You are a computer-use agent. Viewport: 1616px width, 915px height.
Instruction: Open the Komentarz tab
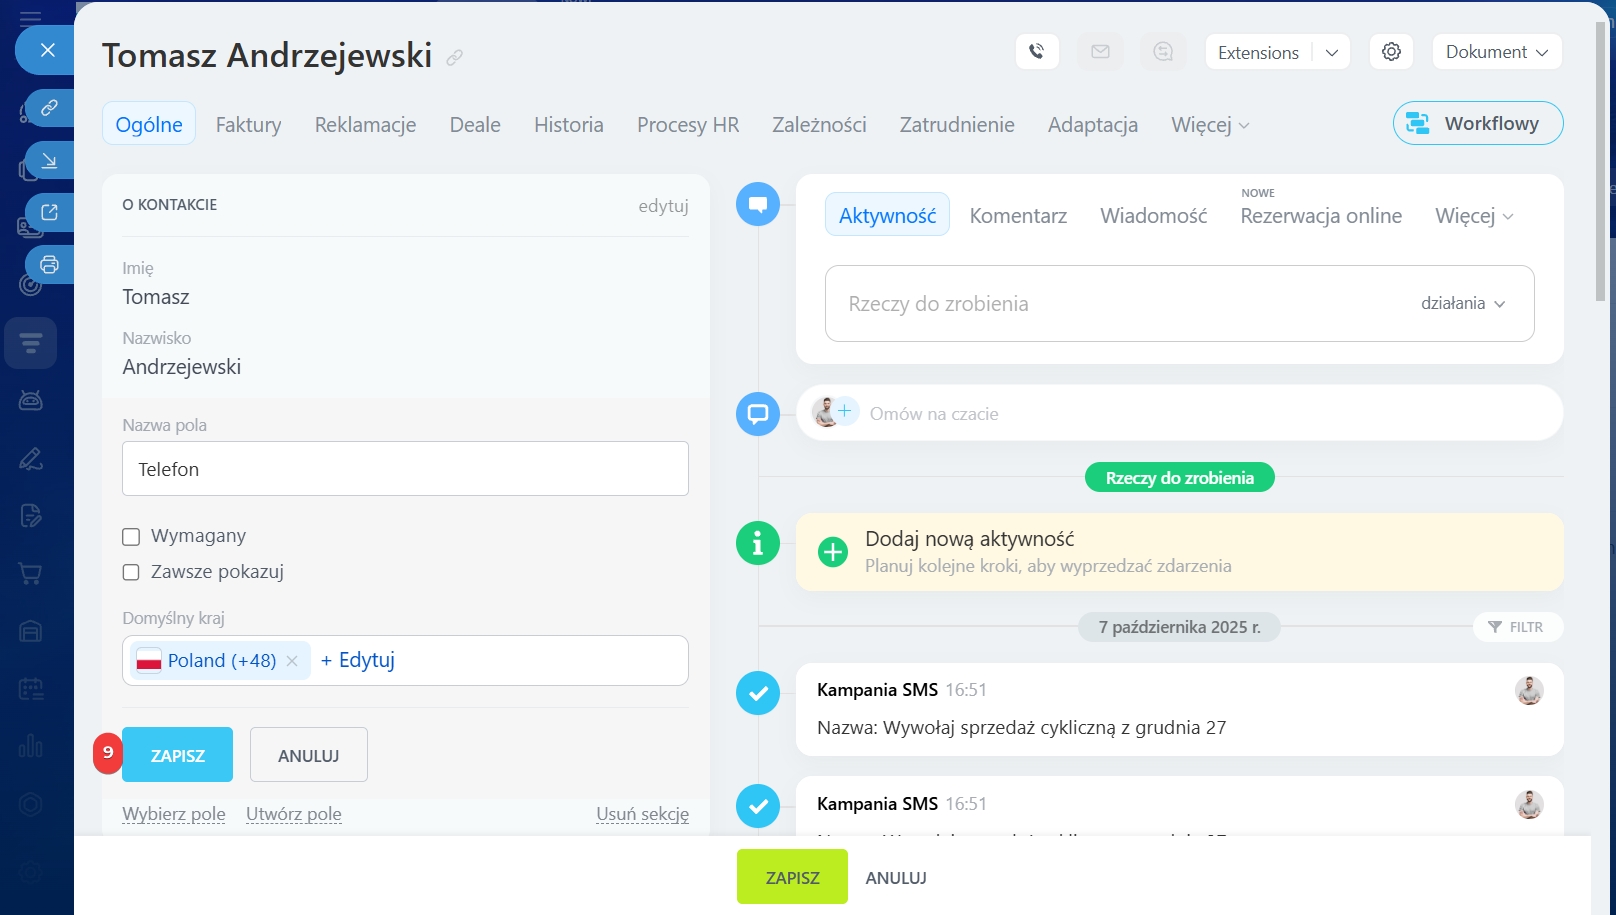coord(1018,216)
